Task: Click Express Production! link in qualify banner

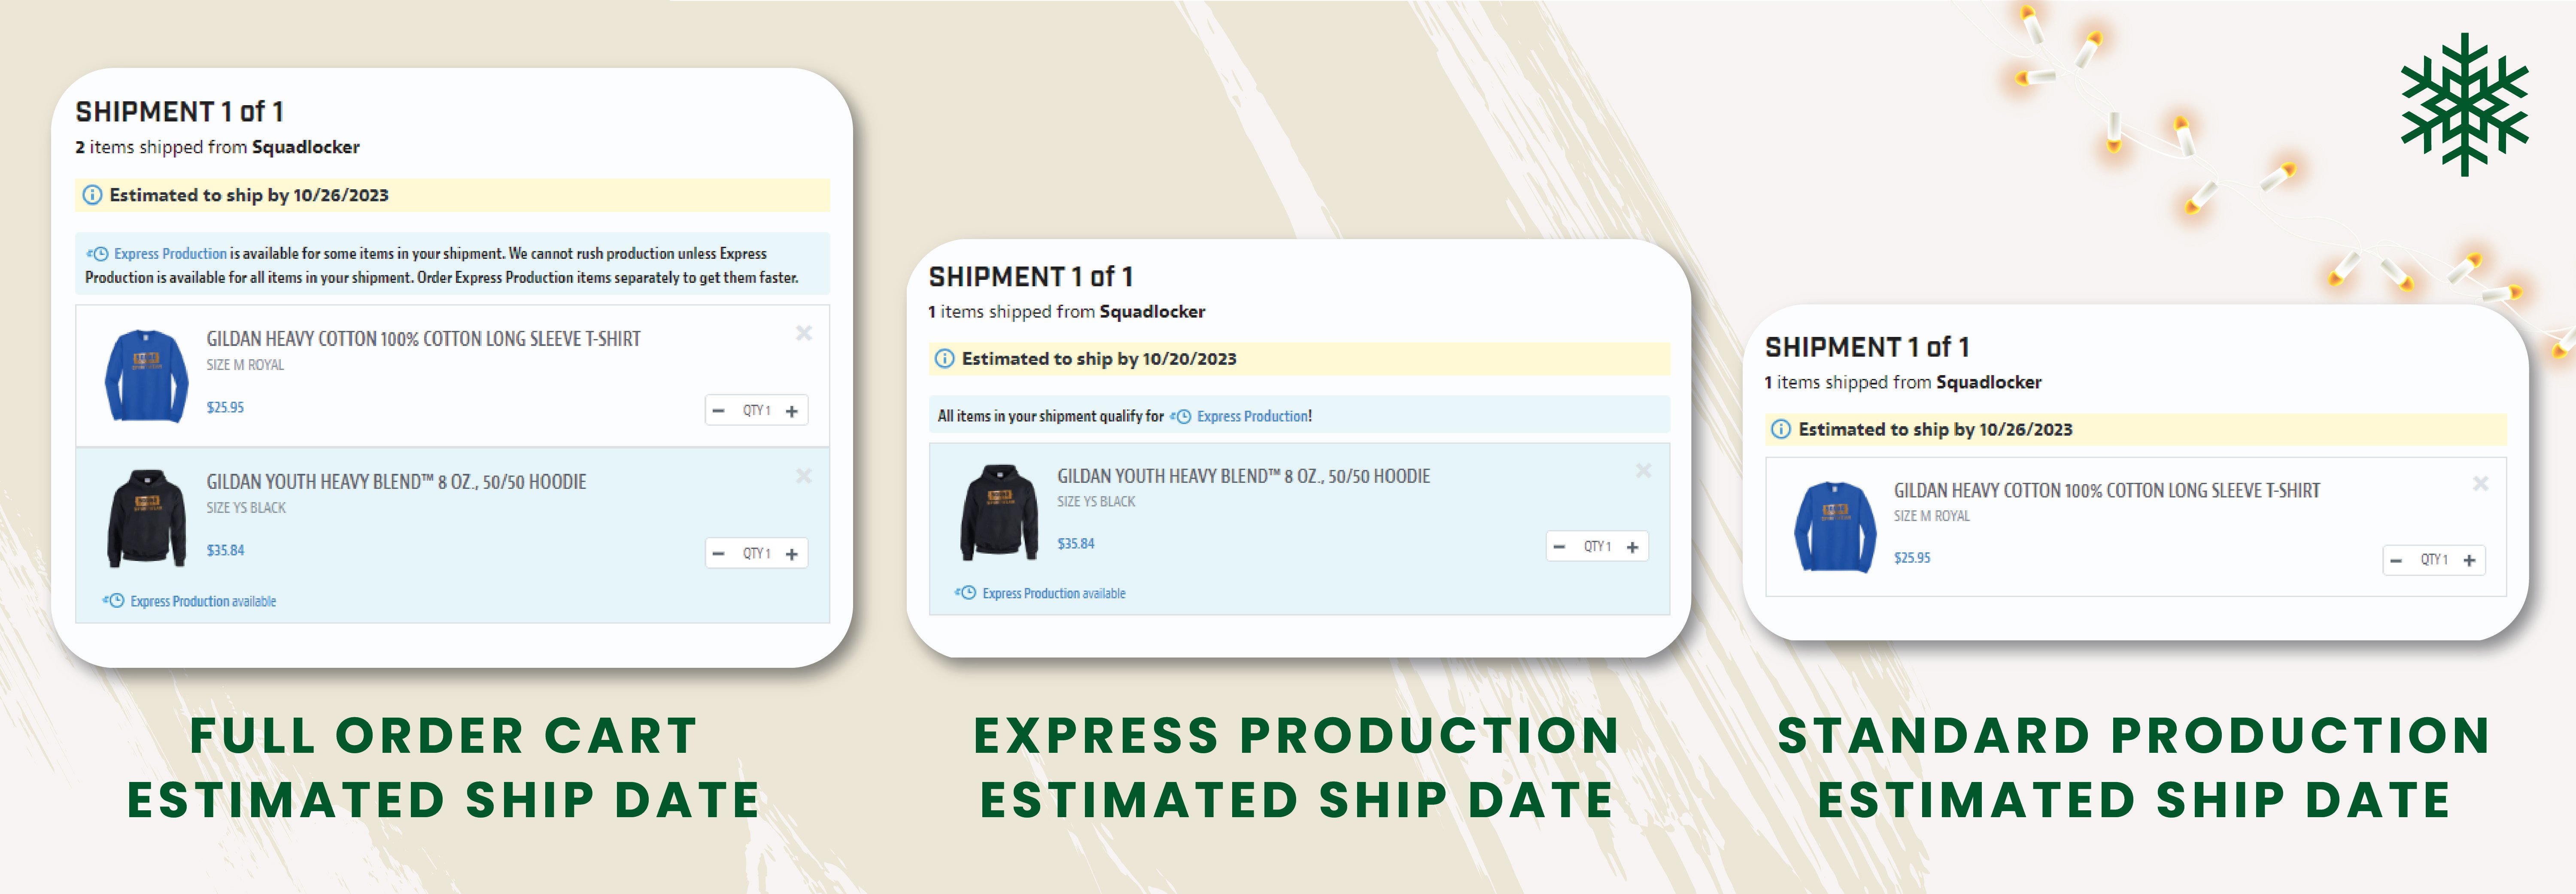Action: pyautogui.click(x=1253, y=416)
